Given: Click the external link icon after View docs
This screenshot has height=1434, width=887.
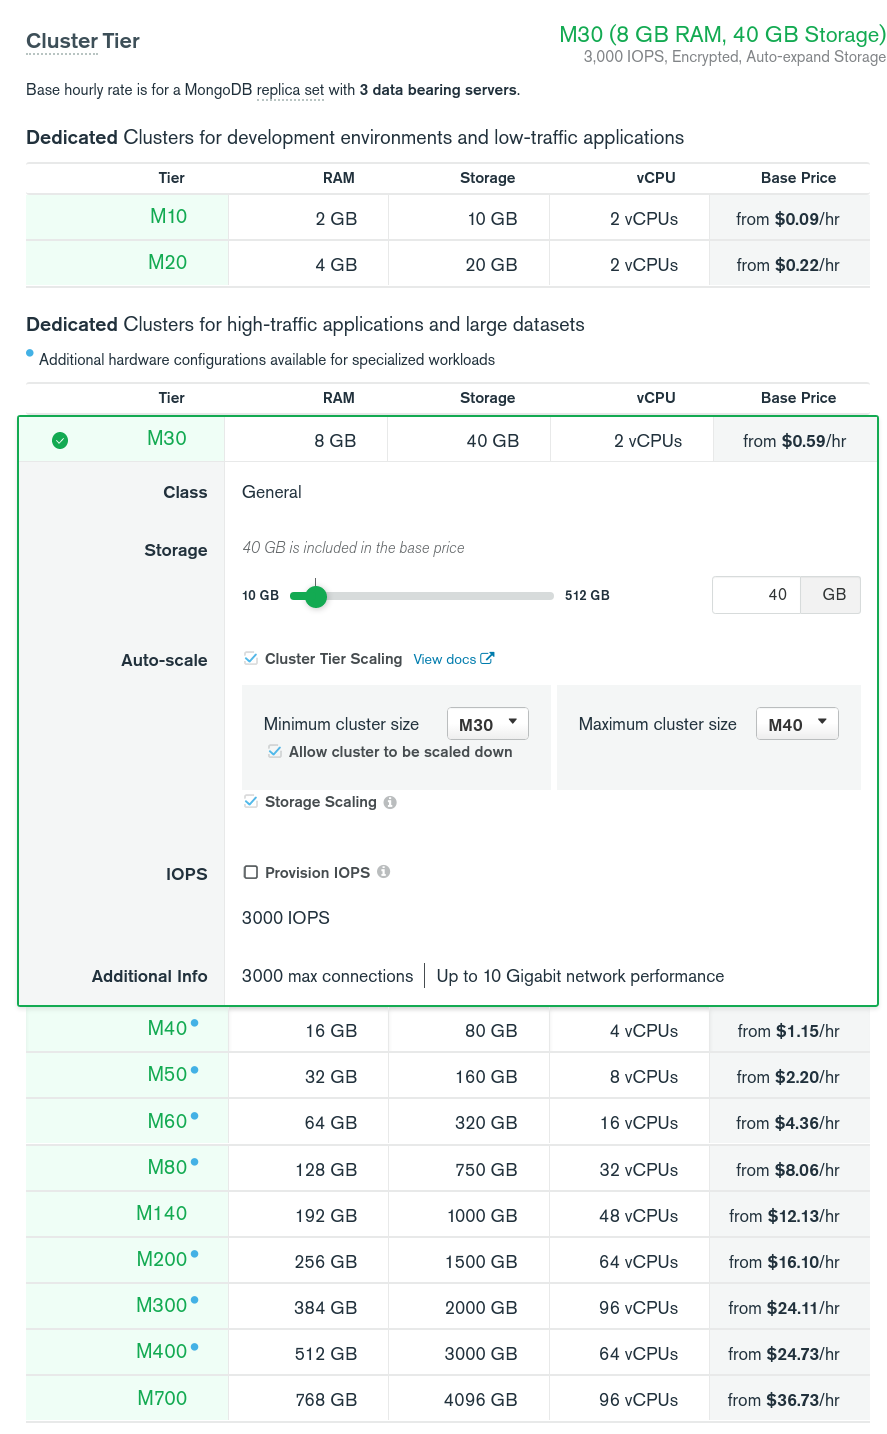Looking at the screenshot, I should 487,658.
